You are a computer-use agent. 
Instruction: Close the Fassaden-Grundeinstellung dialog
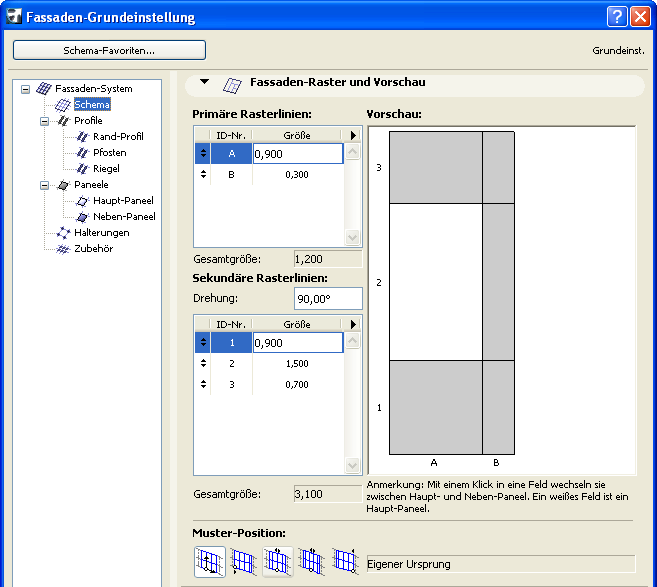tap(640, 17)
